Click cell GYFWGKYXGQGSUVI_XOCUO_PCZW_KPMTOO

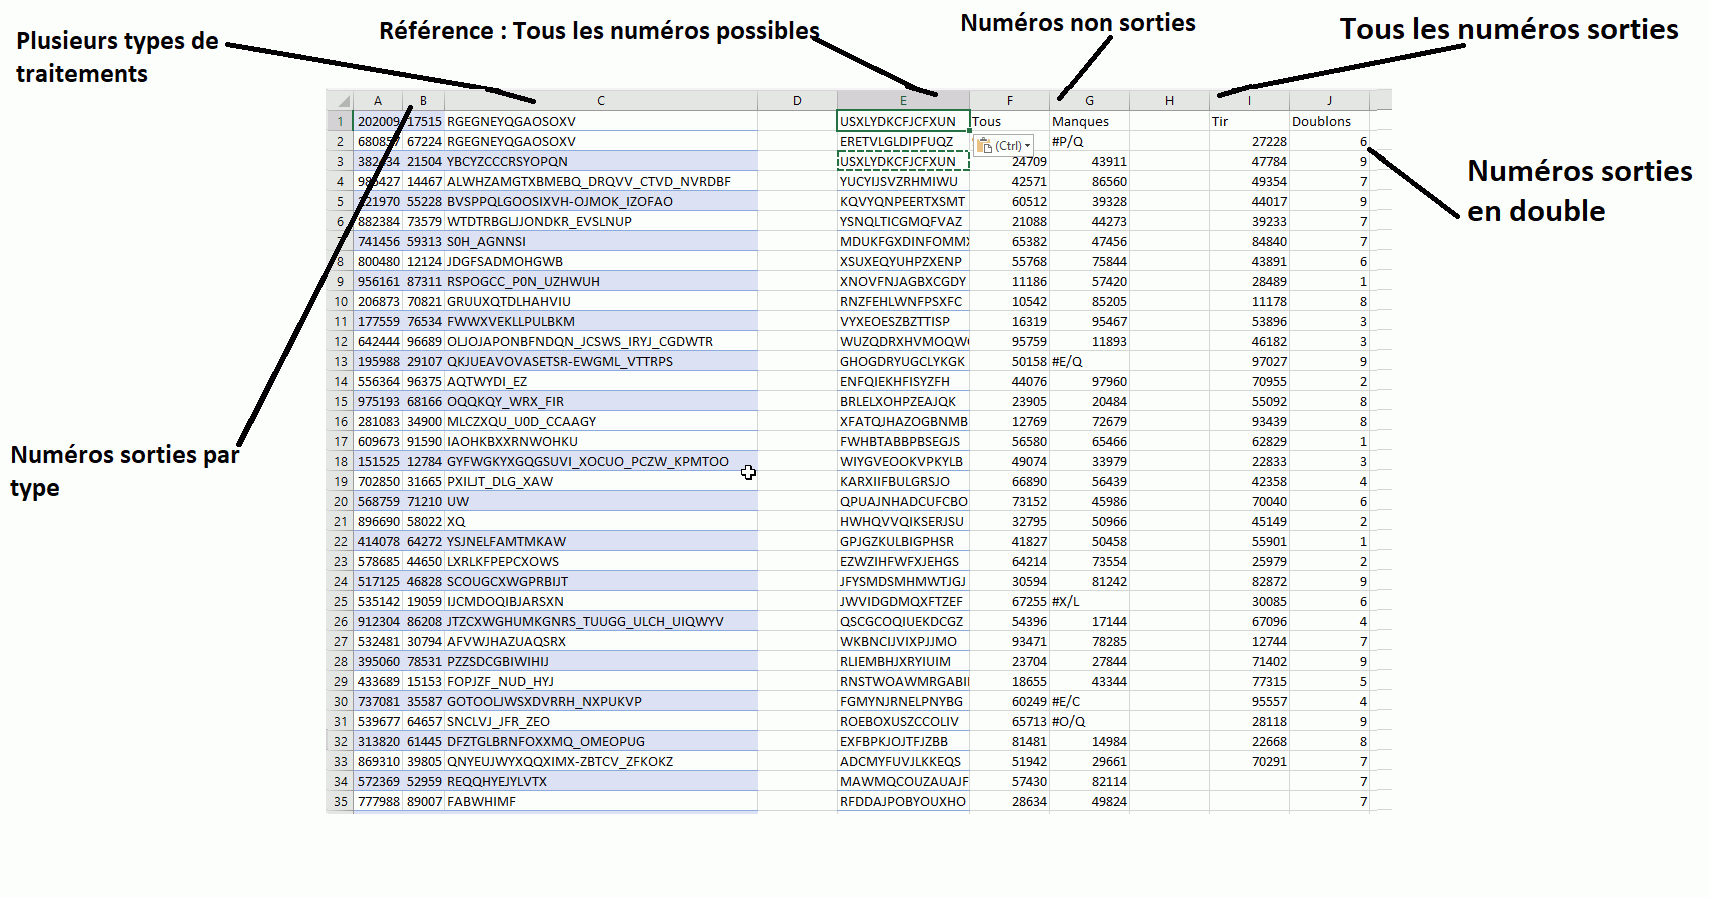(601, 461)
